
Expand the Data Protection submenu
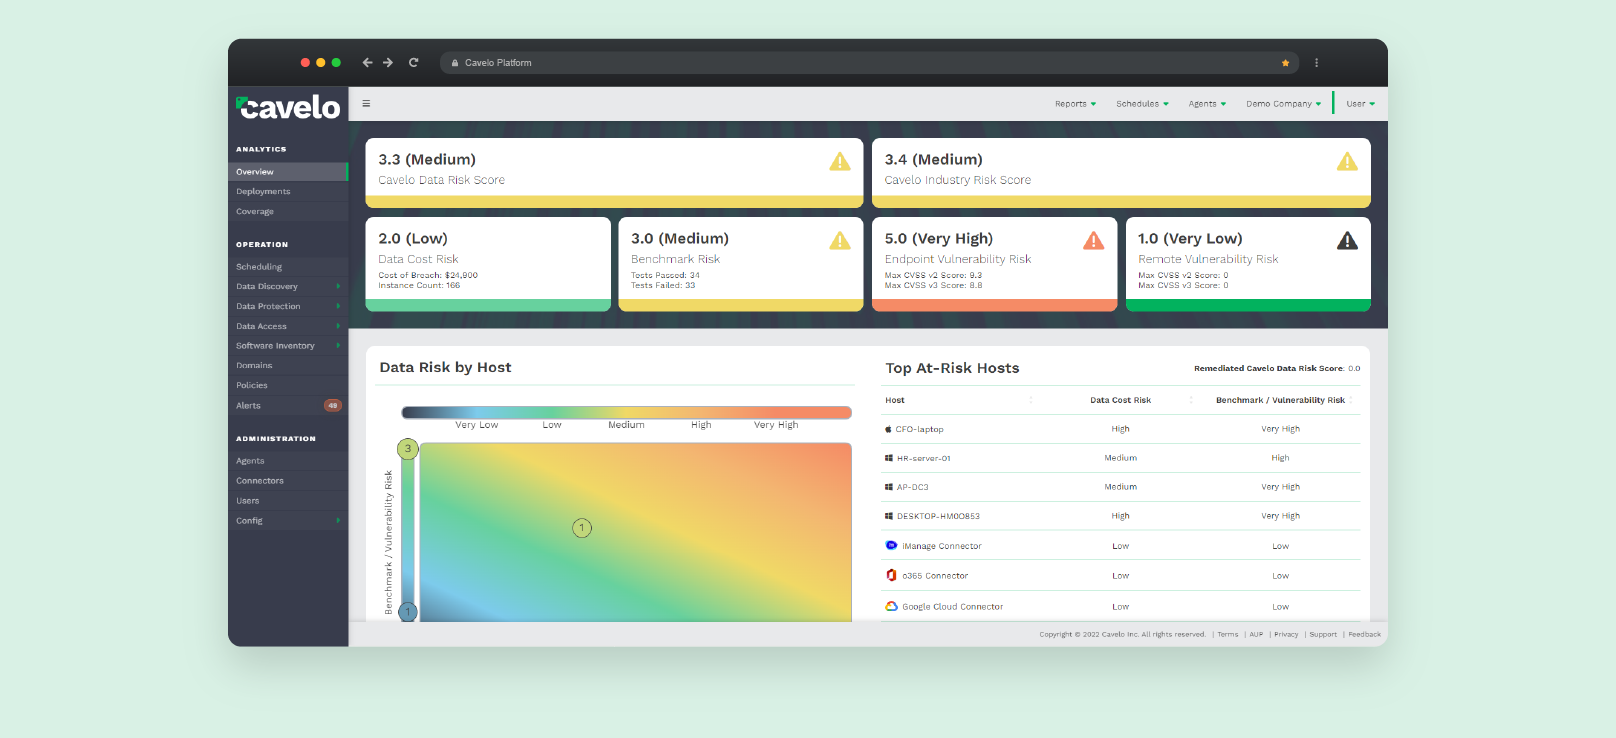tap(288, 306)
